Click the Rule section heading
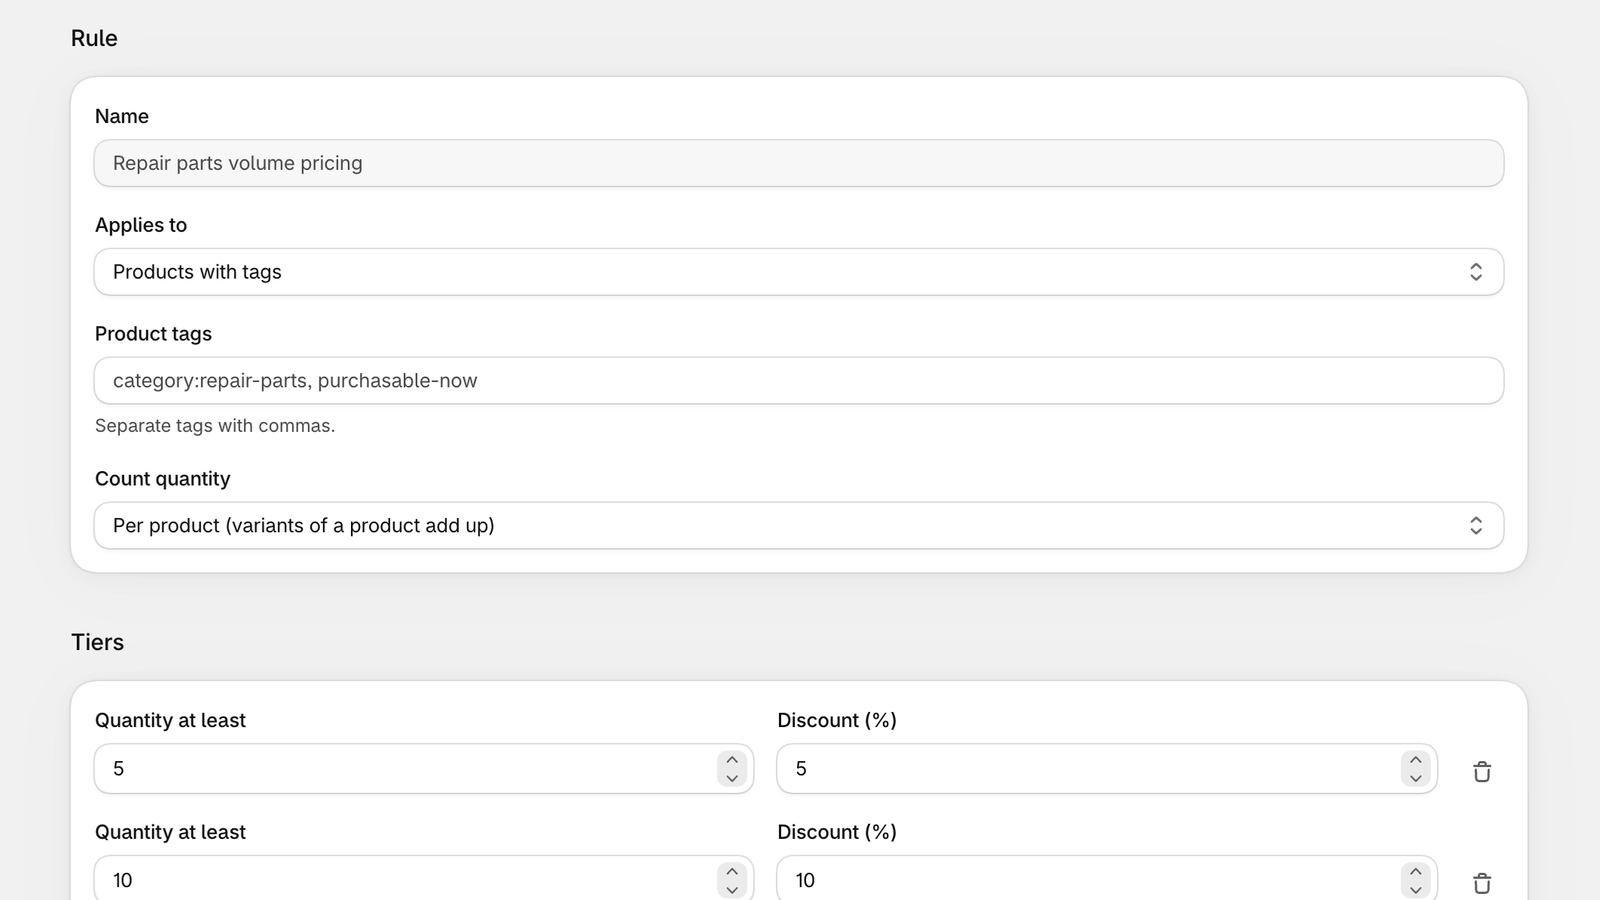The image size is (1600, 900). pos(94,38)
